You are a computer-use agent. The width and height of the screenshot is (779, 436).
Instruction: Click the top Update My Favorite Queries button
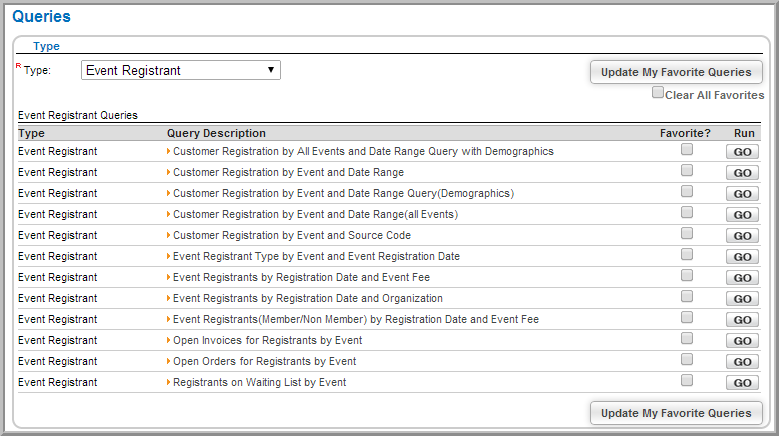pos(676,72)
